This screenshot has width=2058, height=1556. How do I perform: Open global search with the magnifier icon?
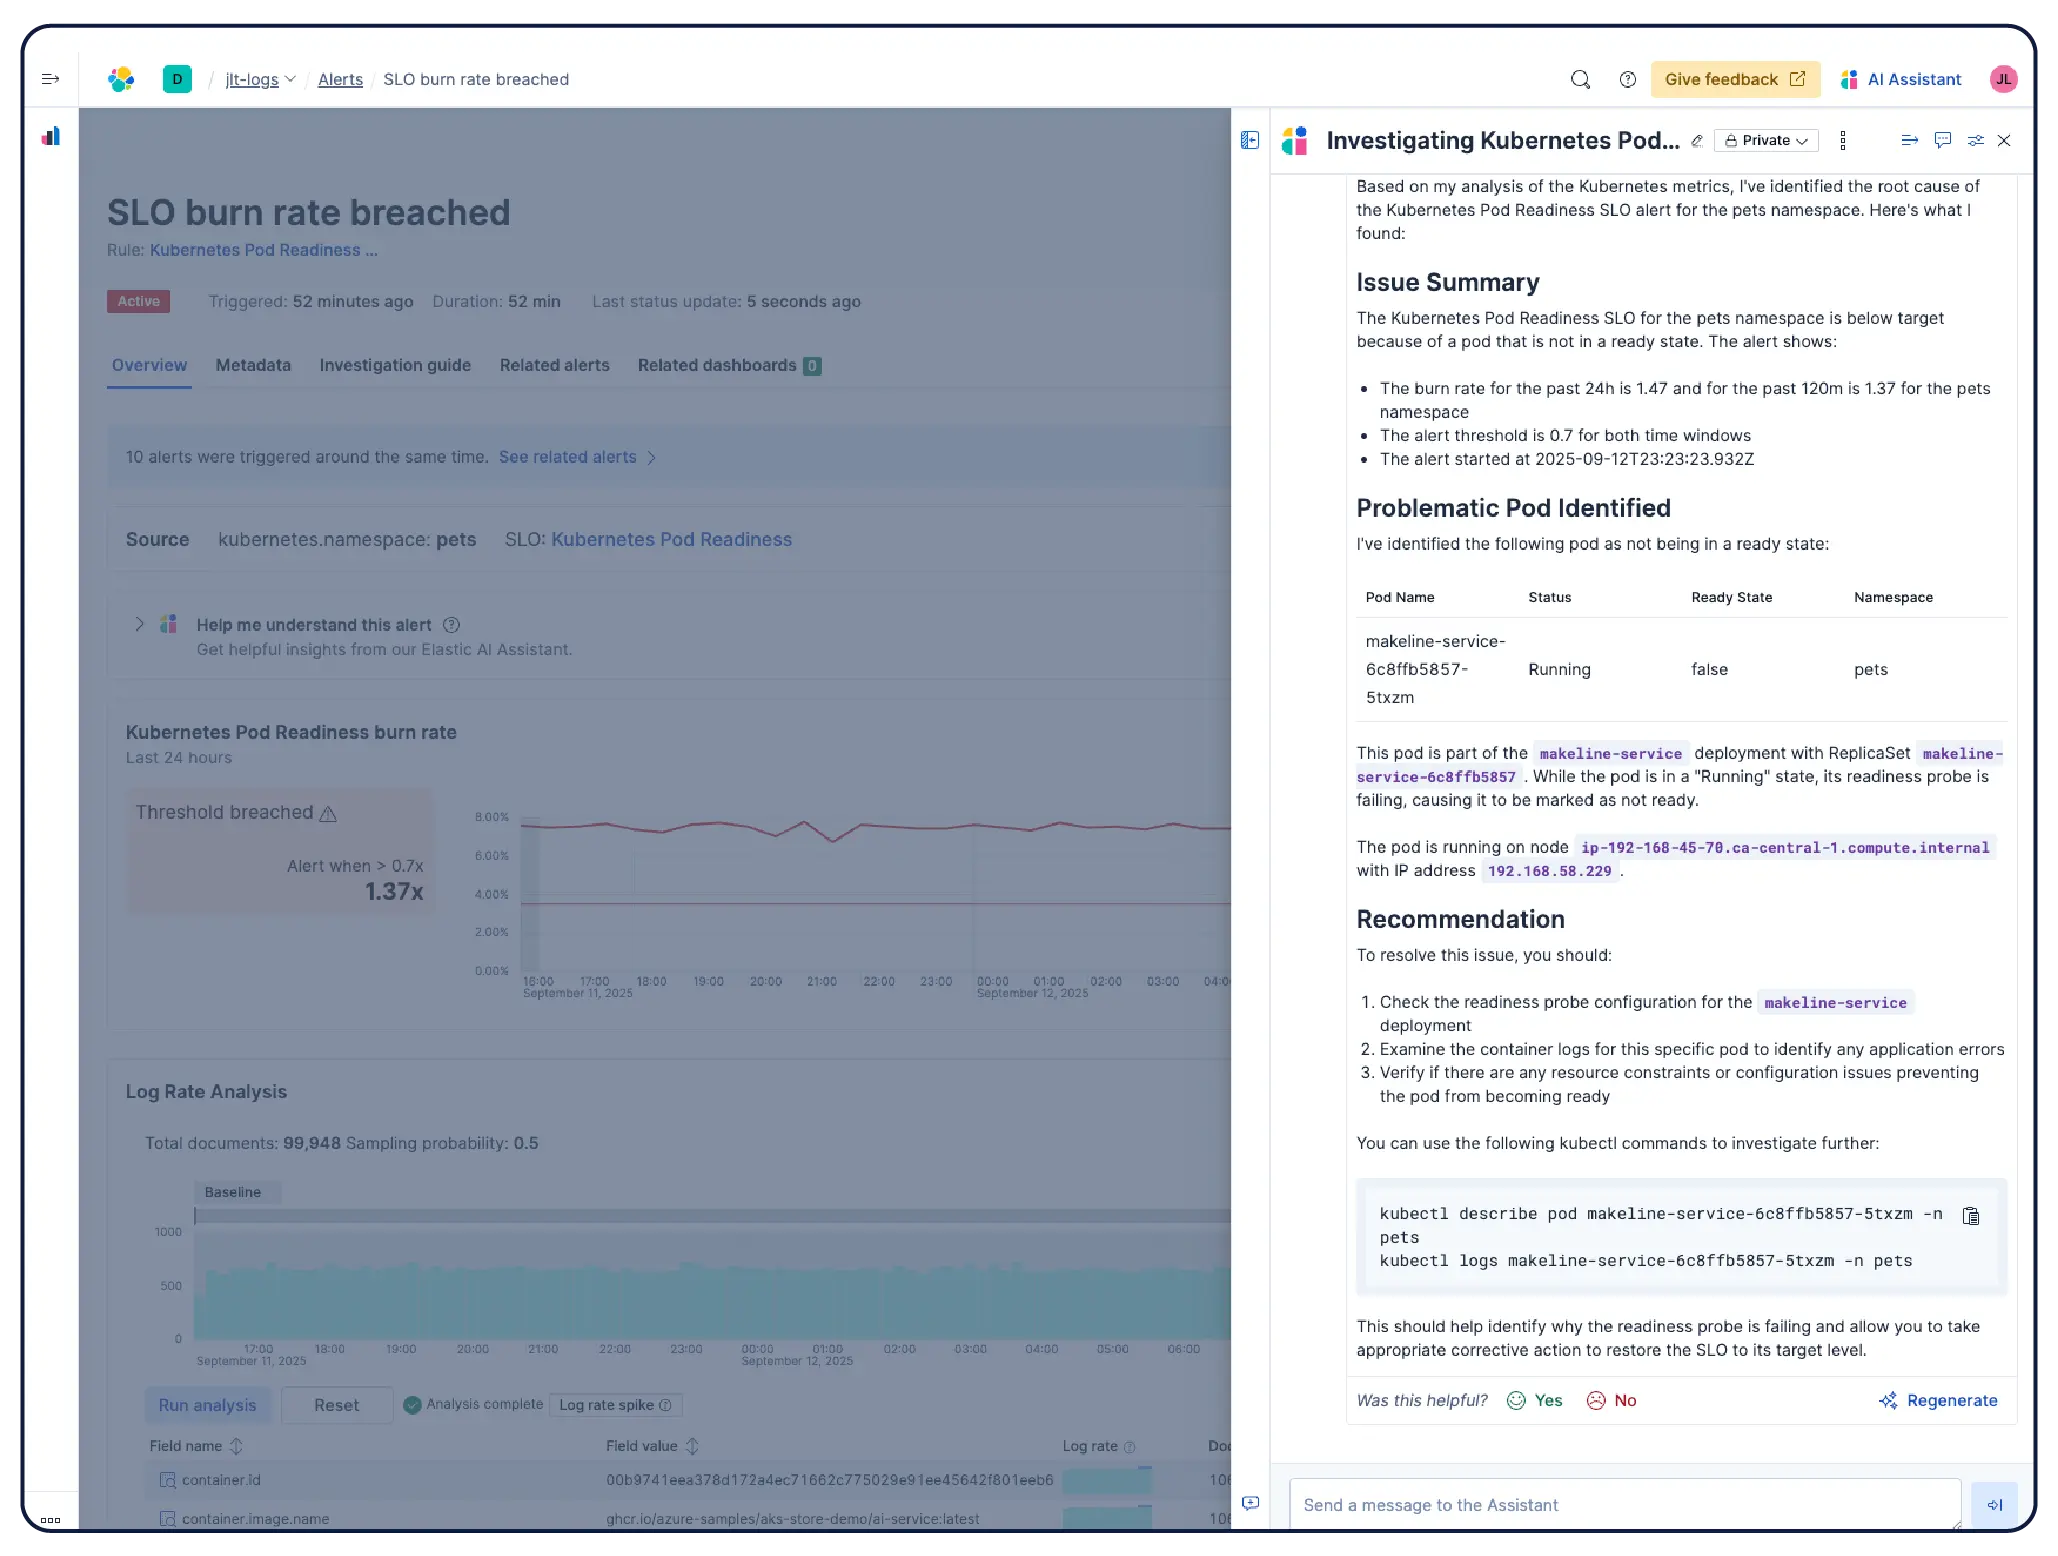1580,79
